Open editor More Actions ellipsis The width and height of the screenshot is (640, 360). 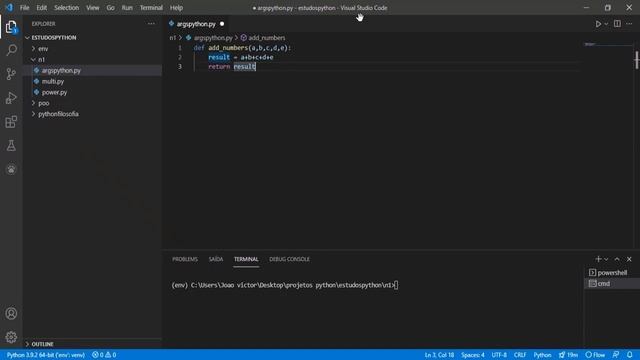coord(629,24)
